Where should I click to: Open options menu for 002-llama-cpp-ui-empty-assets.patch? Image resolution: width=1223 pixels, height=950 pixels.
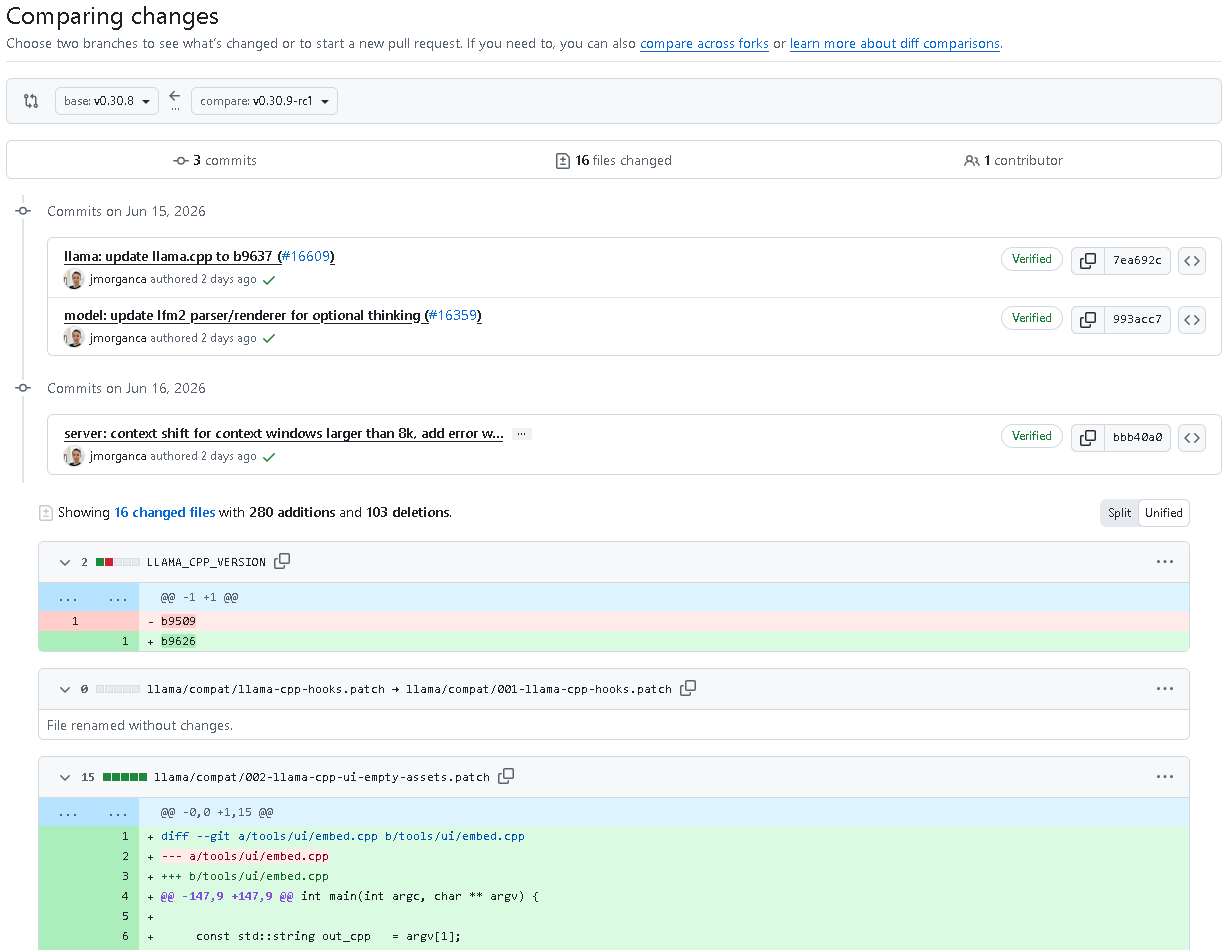tap(1164, 777)
